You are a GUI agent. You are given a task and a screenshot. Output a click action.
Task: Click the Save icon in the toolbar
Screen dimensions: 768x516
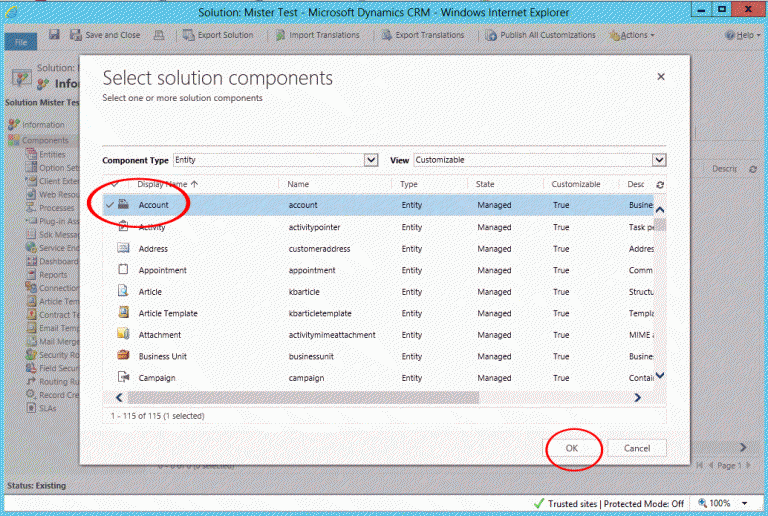coord(54,34)
